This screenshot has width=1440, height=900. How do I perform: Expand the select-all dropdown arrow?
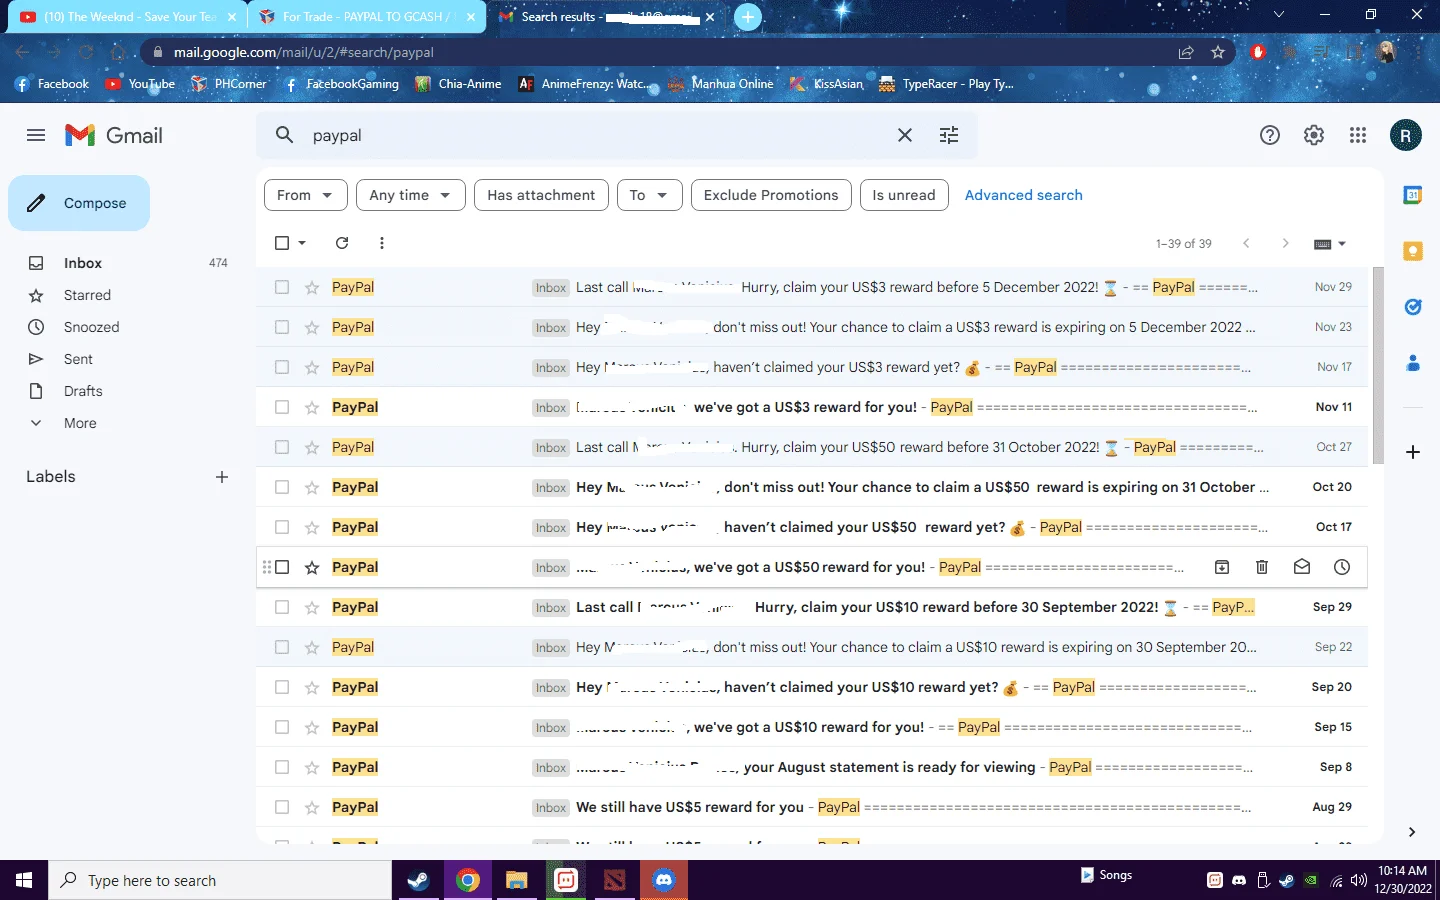pos(302,243)
